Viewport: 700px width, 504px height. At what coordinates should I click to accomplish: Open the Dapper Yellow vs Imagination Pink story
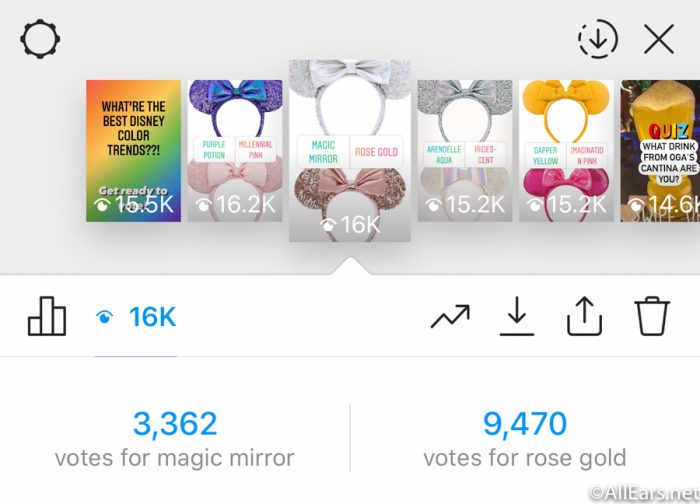(566, 151)
